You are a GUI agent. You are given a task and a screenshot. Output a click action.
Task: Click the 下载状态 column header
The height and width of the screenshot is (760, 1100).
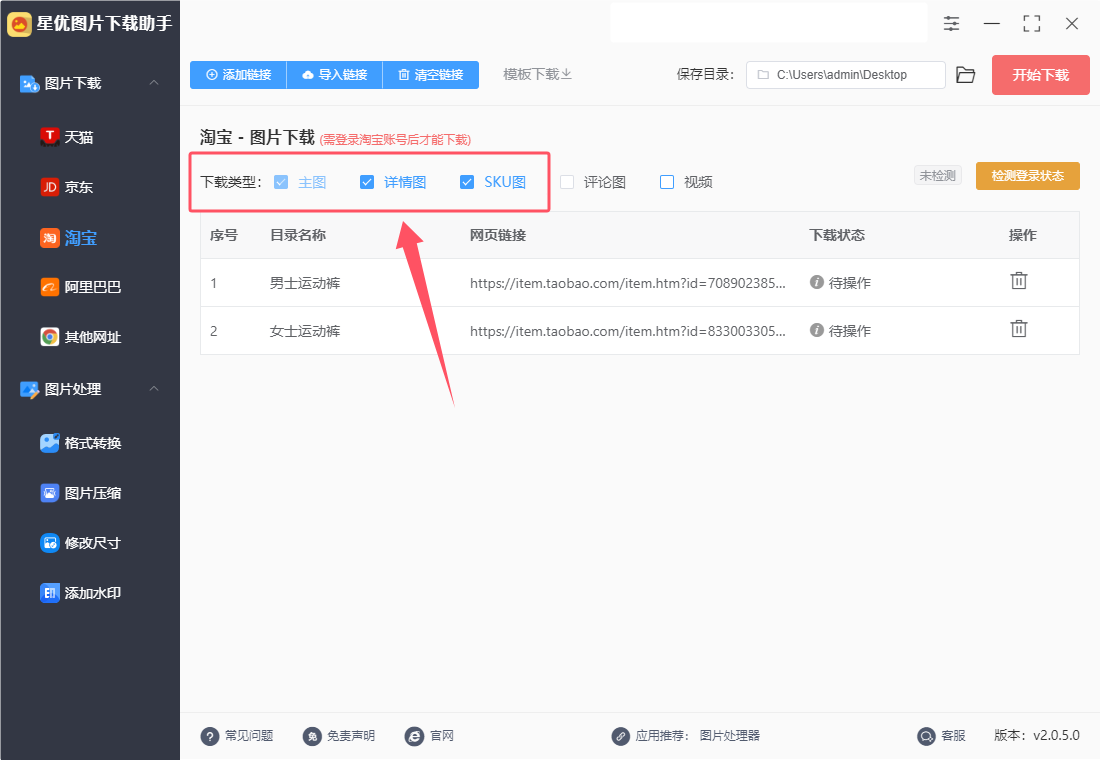pyautogui.click(x=837, y=235)
